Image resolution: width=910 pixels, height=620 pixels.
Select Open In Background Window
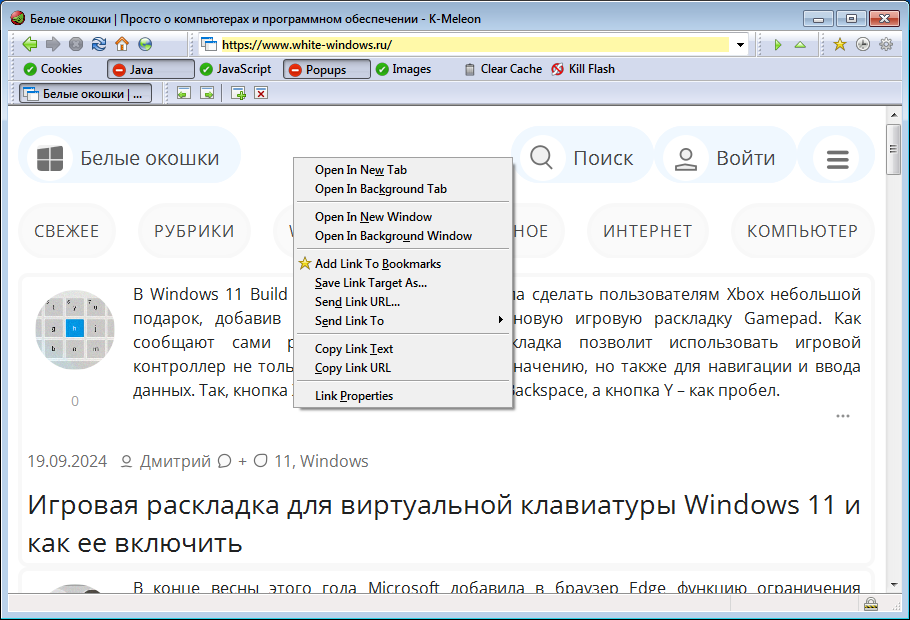[x=403, y=236]
